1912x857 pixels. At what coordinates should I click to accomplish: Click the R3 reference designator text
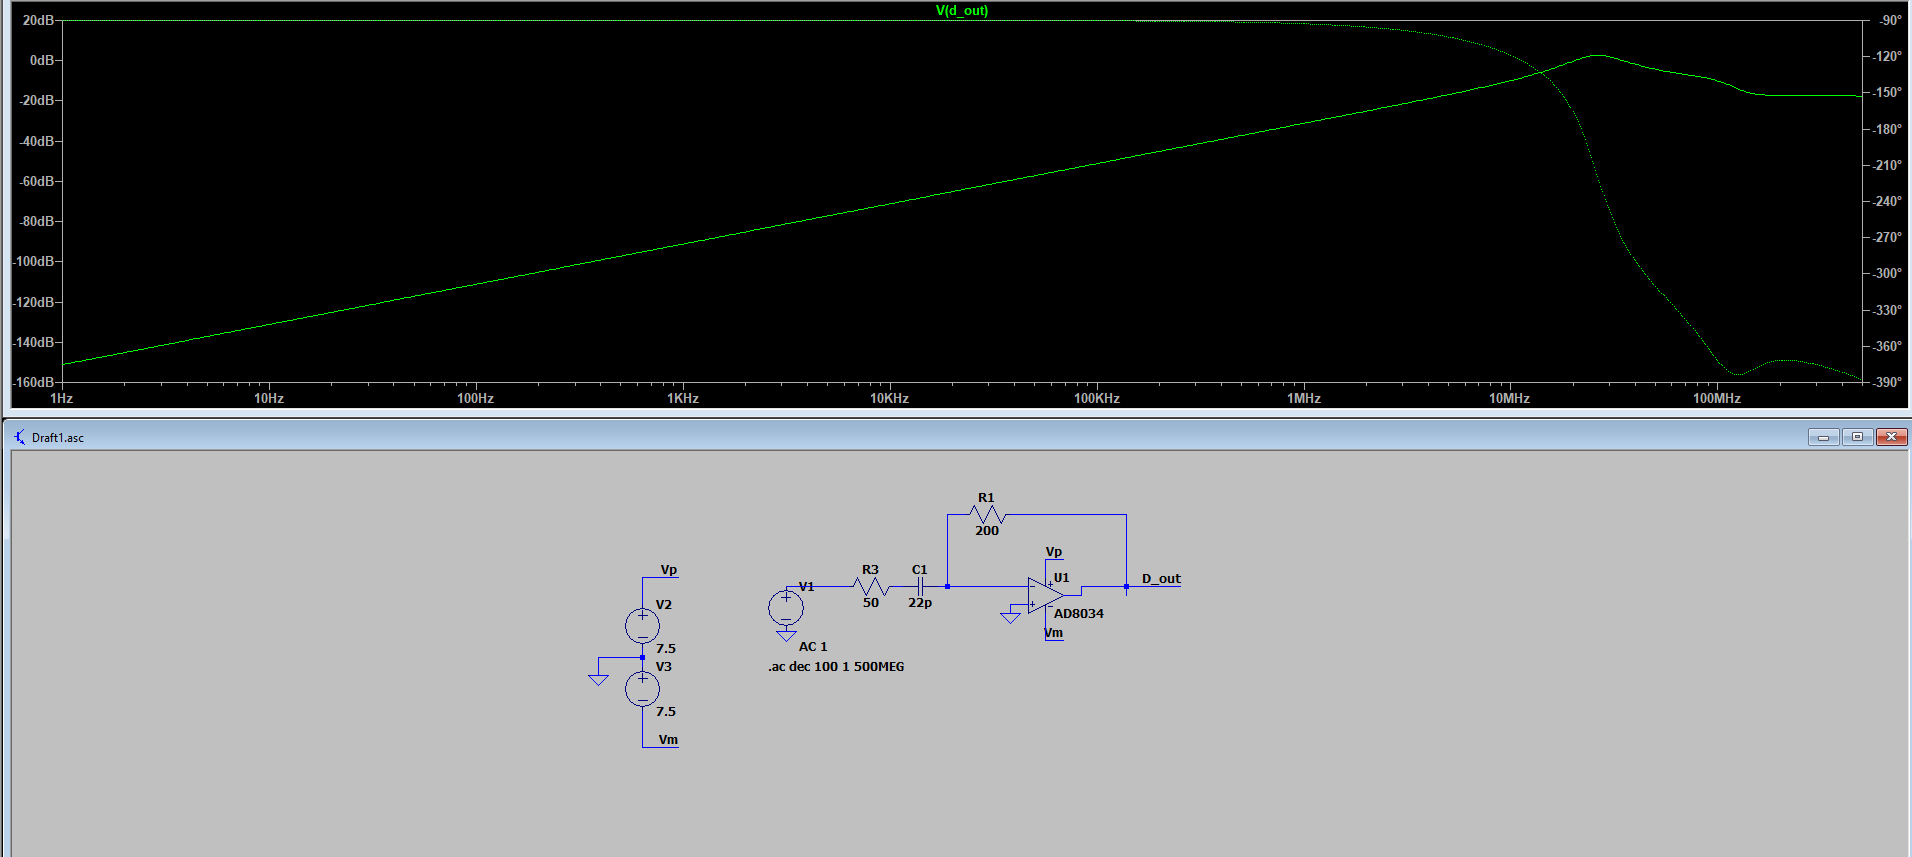tap(870, 570)
